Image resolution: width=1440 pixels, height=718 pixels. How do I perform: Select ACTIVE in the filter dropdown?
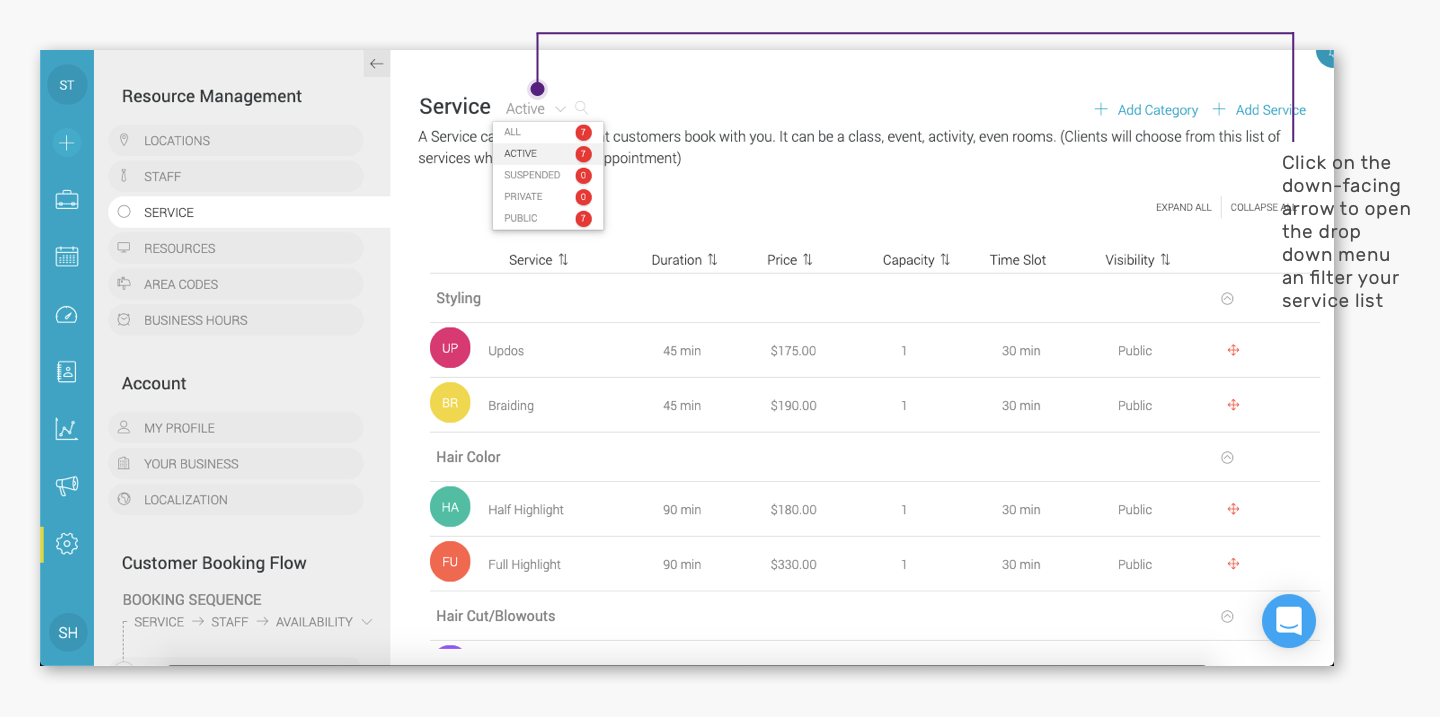tap(548, 154)
